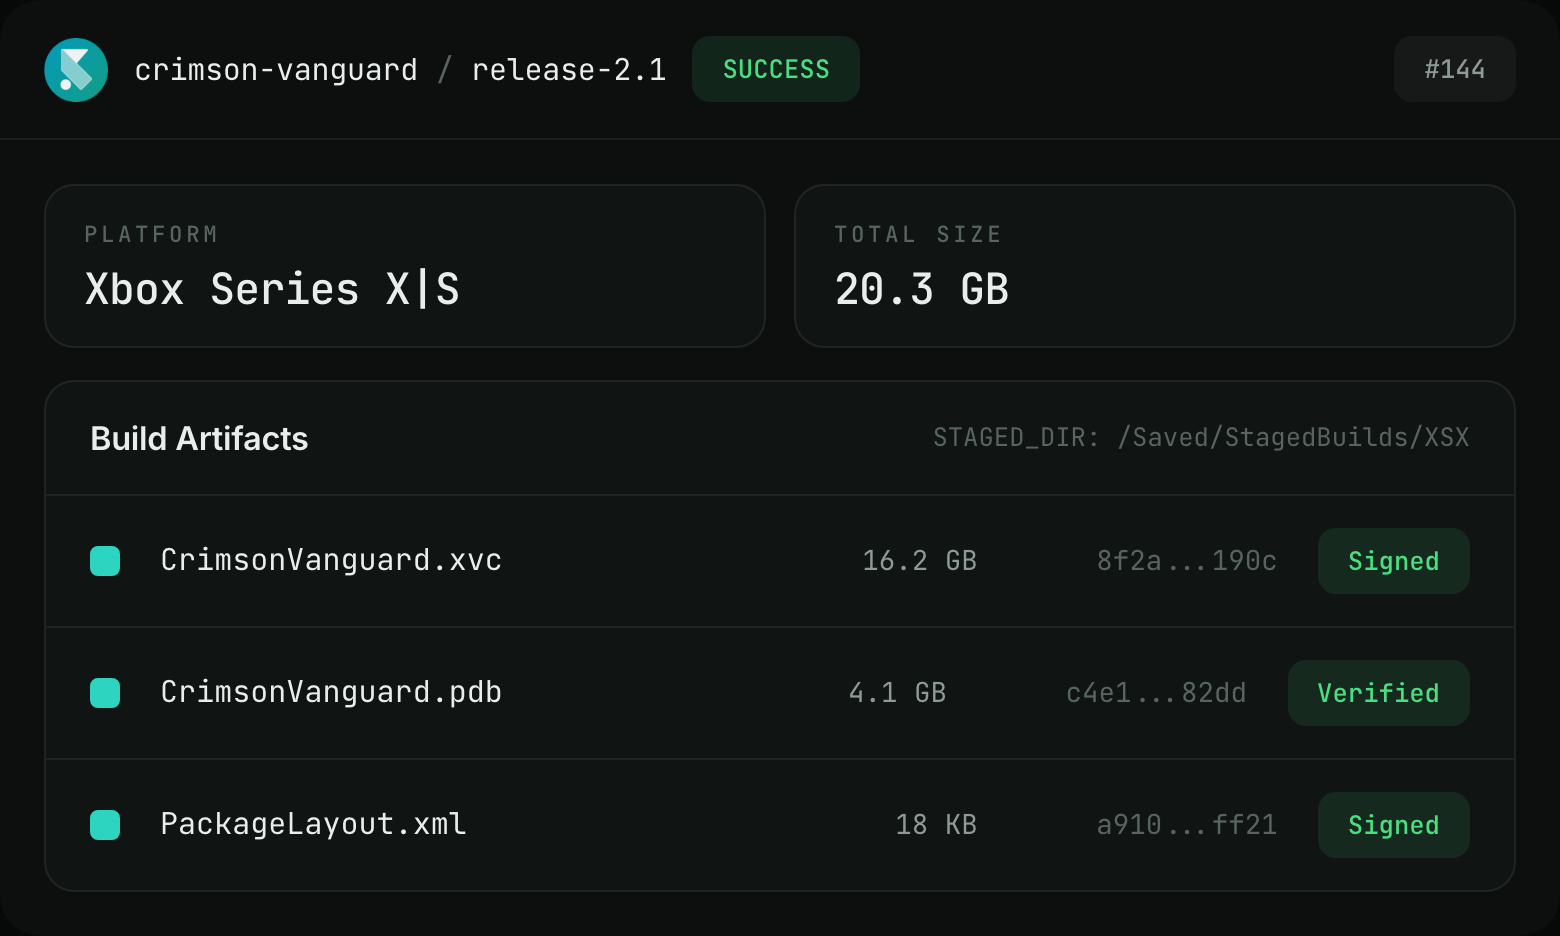Click the teal square beside CrimsonVanguard.pdb
1560x936 pixels.
(105, 693)
